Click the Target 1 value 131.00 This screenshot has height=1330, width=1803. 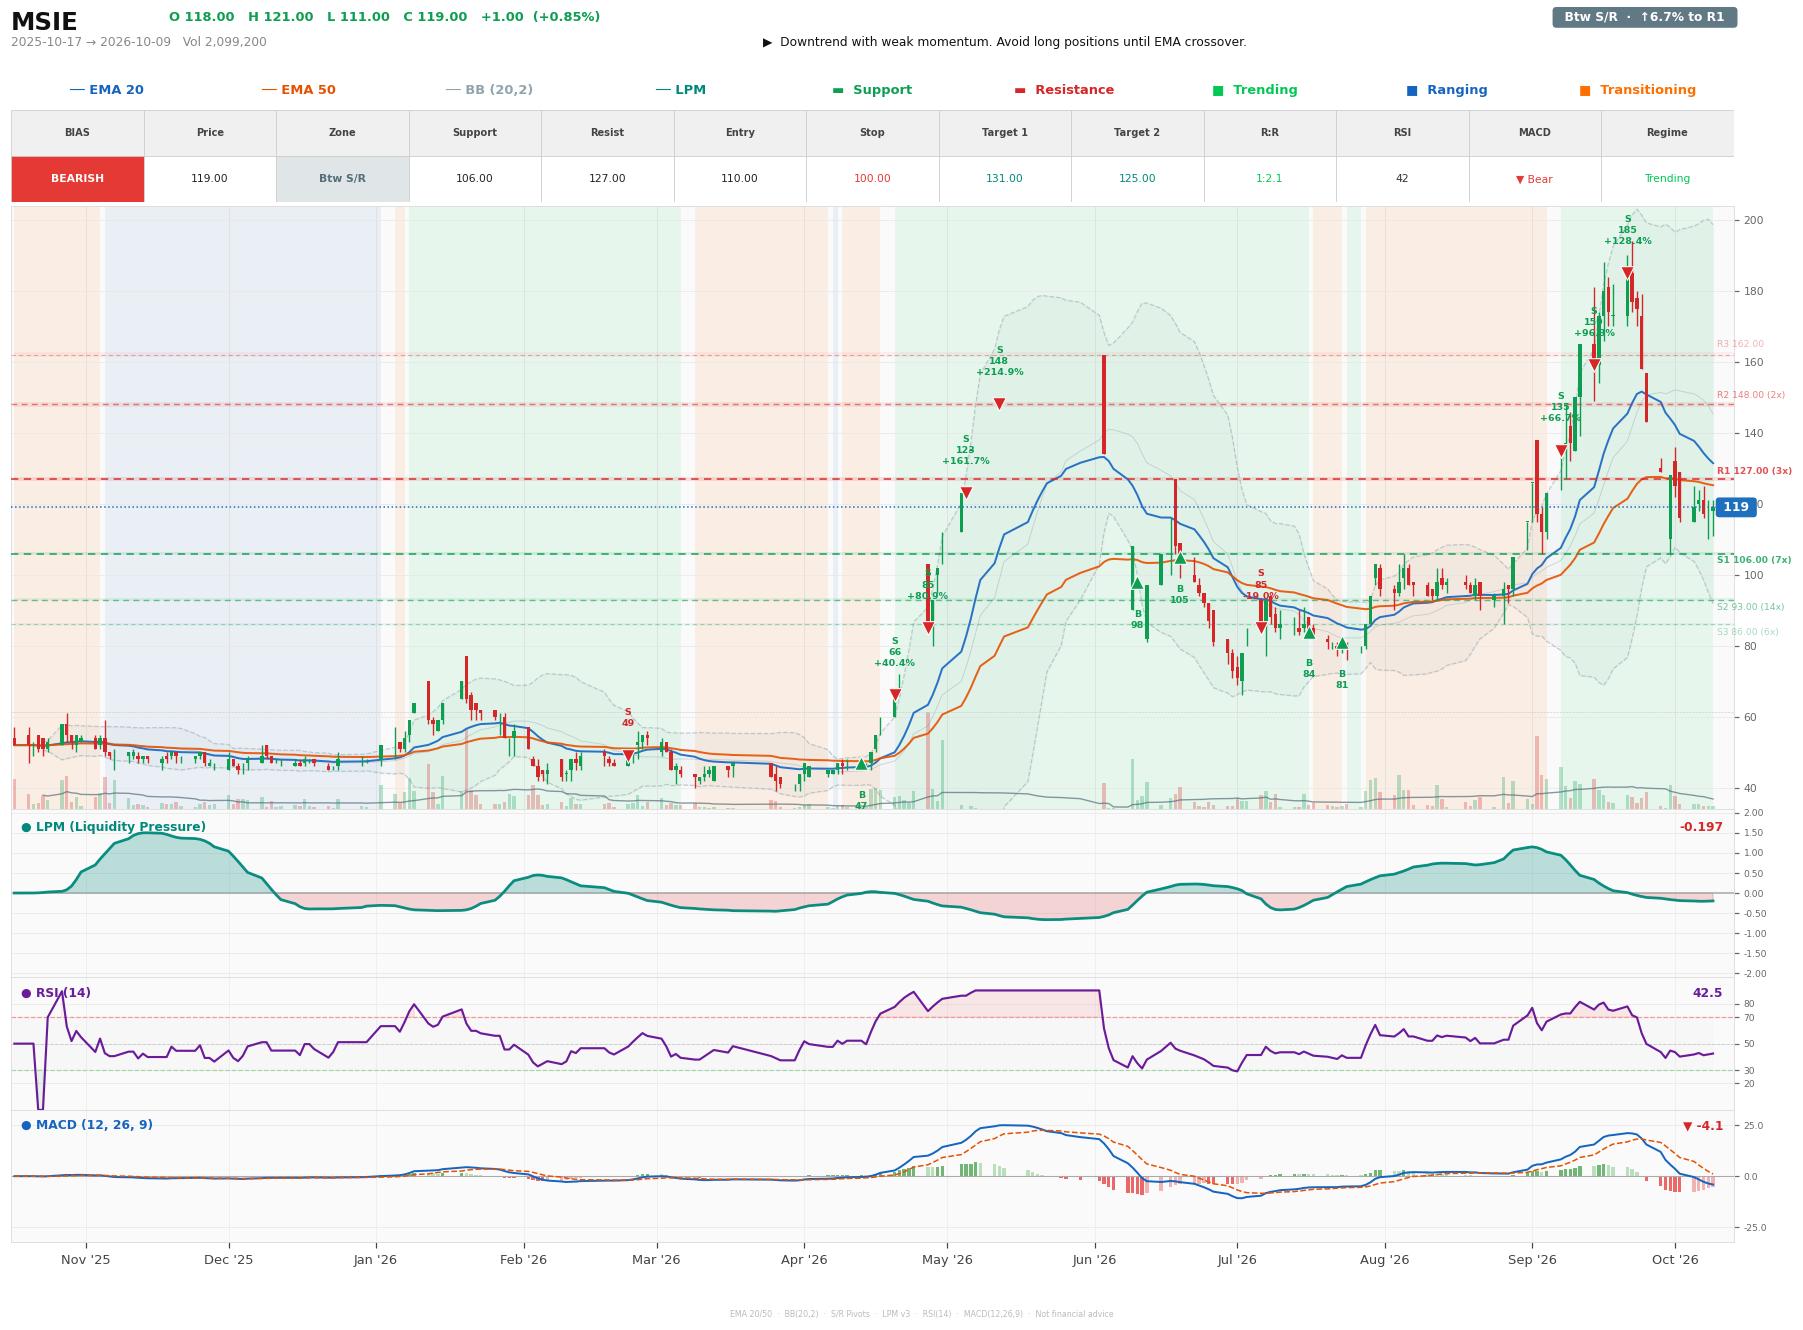coord(1004,179)
